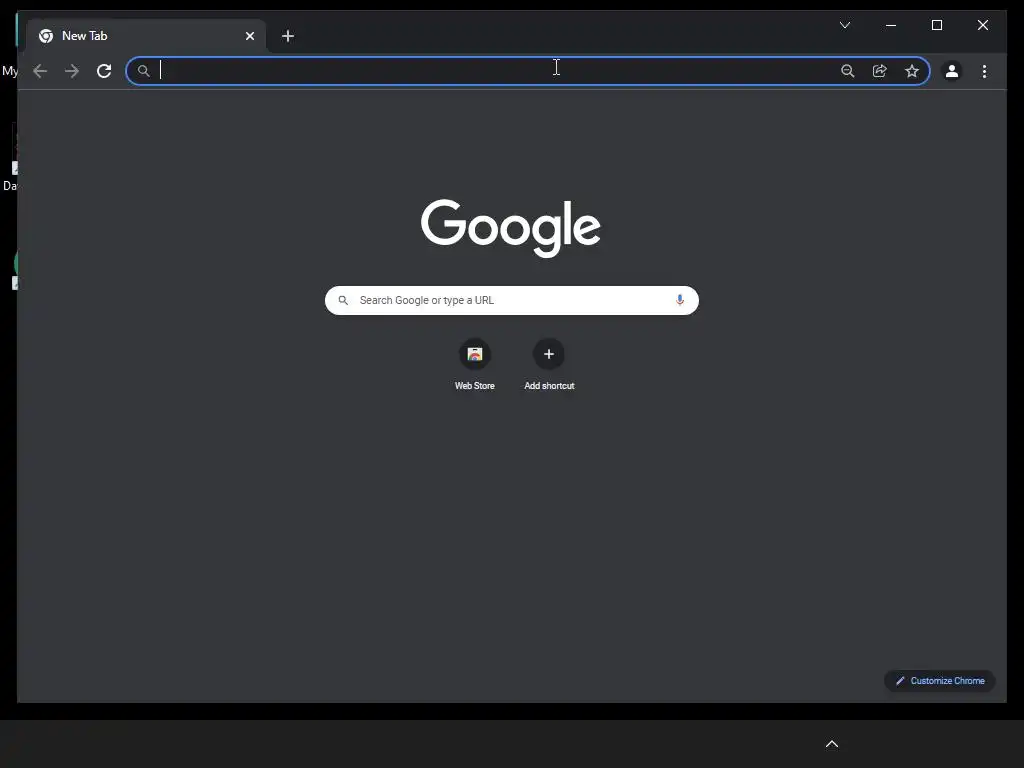
Task: Open the tab search dropdown chevron
Action: pos(845,25)
